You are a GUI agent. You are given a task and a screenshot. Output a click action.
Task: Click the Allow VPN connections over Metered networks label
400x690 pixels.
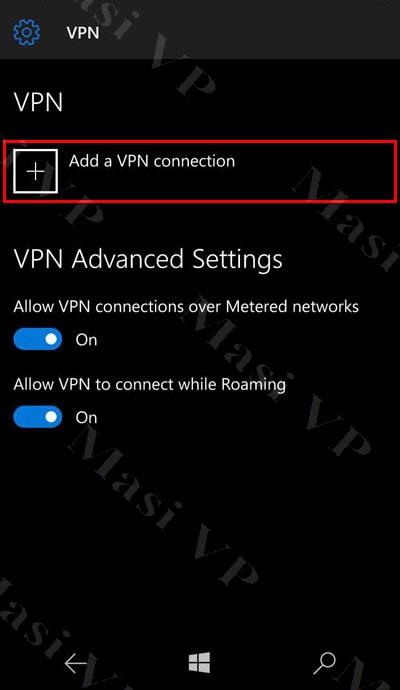point(186,306)
